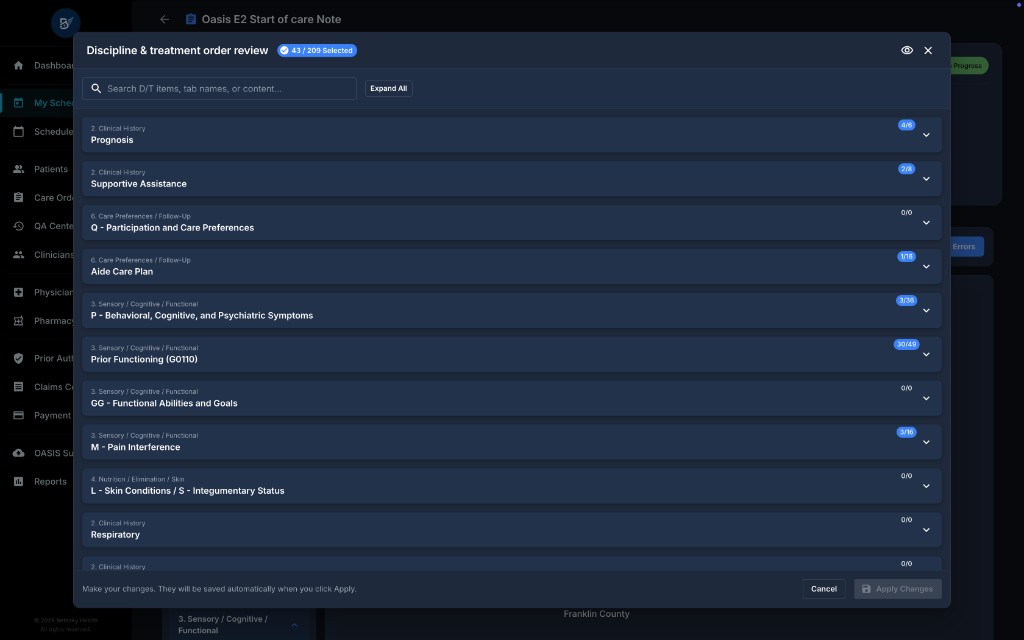1024x640 pixels.
Task: Expand the Respiratory section chevron
Action: pos(926,530)
